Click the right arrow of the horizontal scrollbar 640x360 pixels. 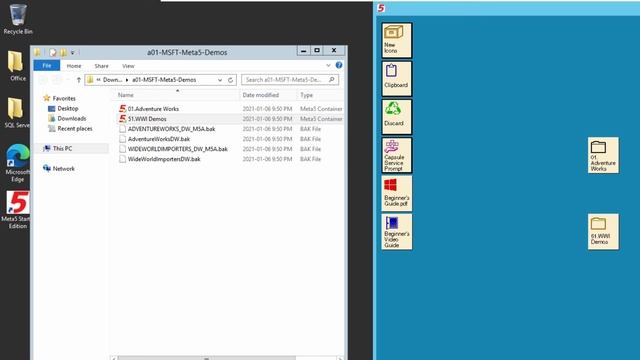tap(340, 358)
